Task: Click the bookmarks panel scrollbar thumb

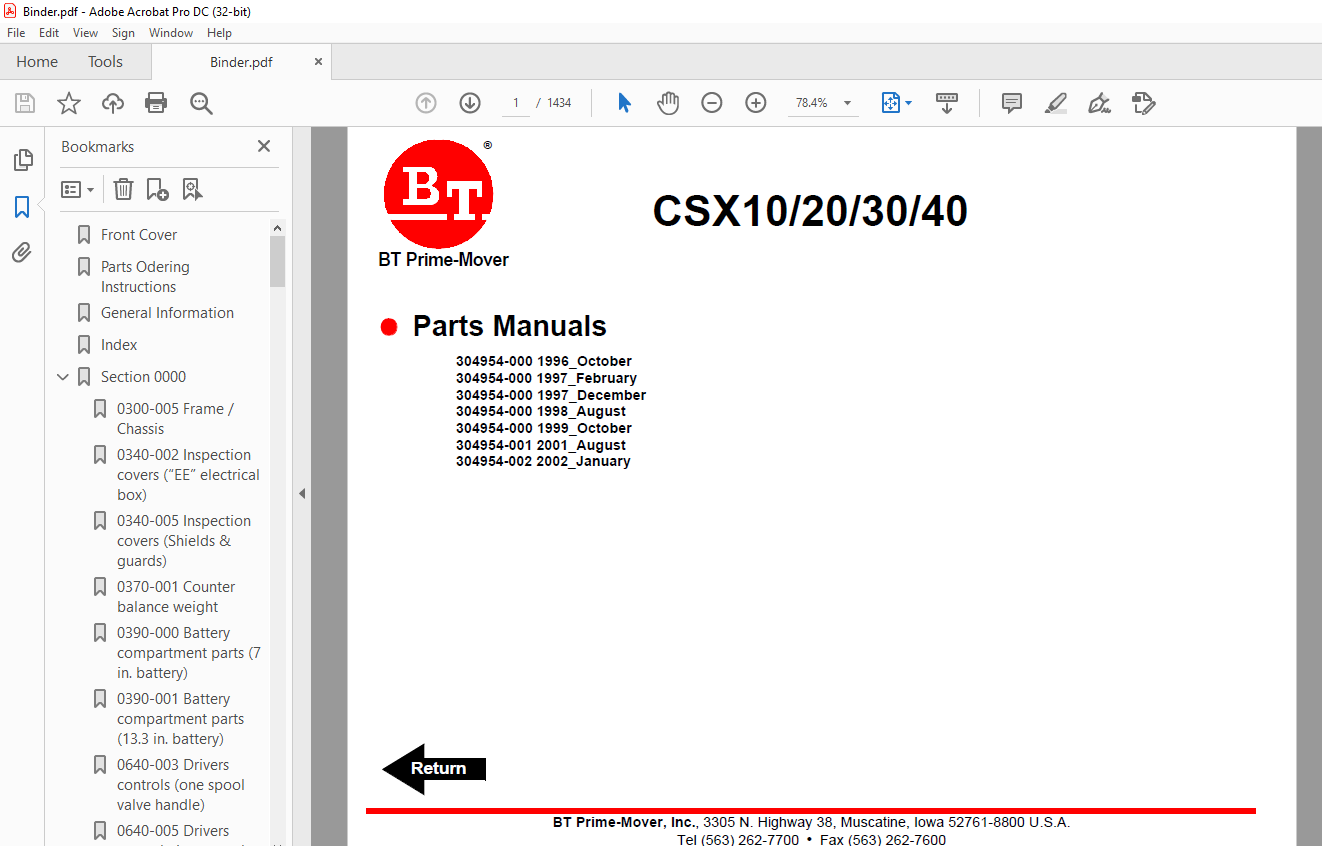Action: [x=277, y=261]
